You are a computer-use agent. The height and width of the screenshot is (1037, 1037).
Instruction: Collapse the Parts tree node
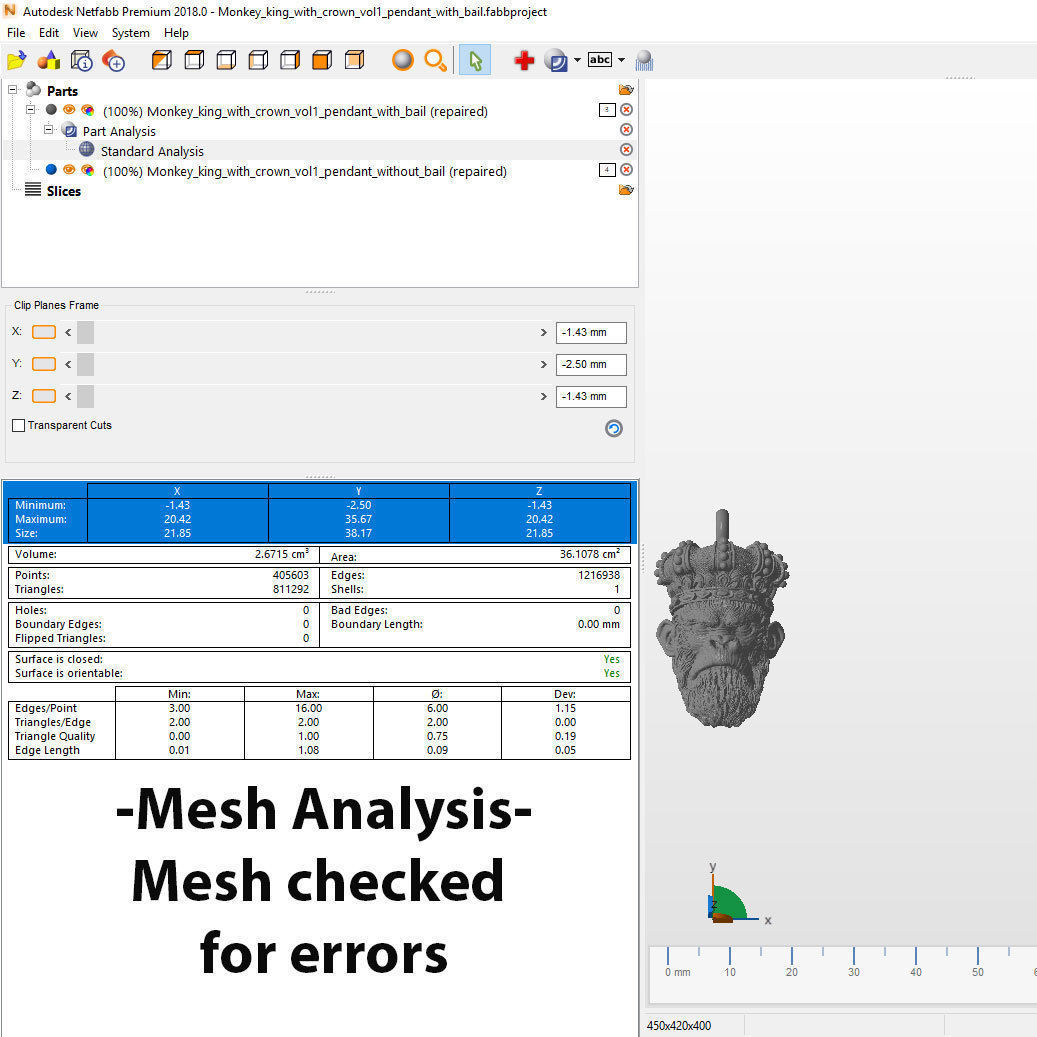click(x=13, y=89)
